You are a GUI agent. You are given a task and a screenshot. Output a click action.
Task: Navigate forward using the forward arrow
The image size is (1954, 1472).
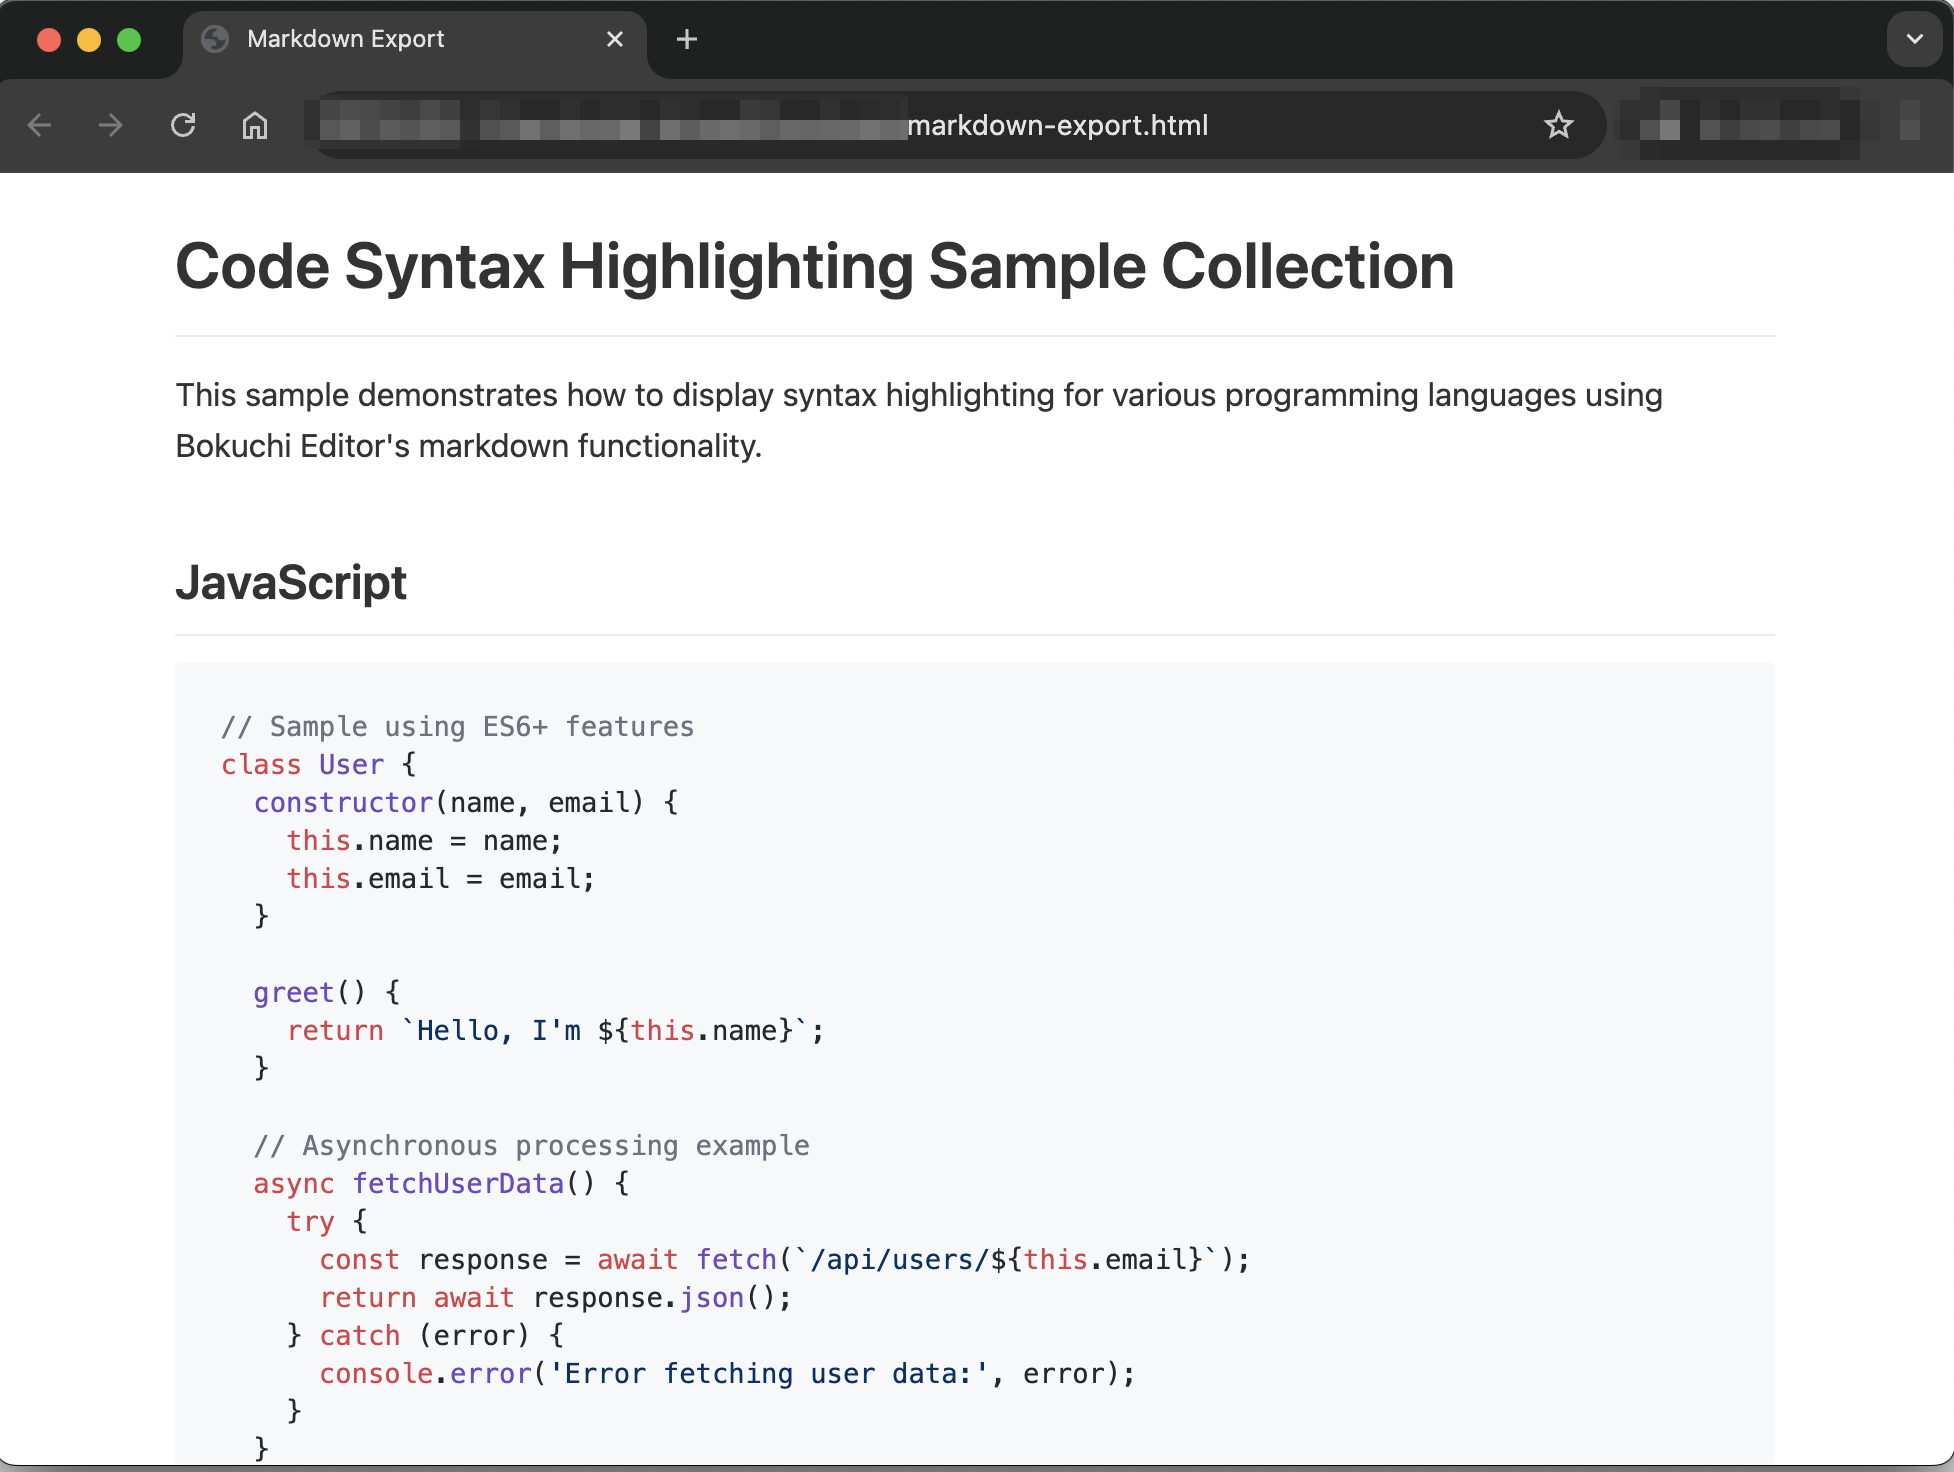(x=110, y=125)
